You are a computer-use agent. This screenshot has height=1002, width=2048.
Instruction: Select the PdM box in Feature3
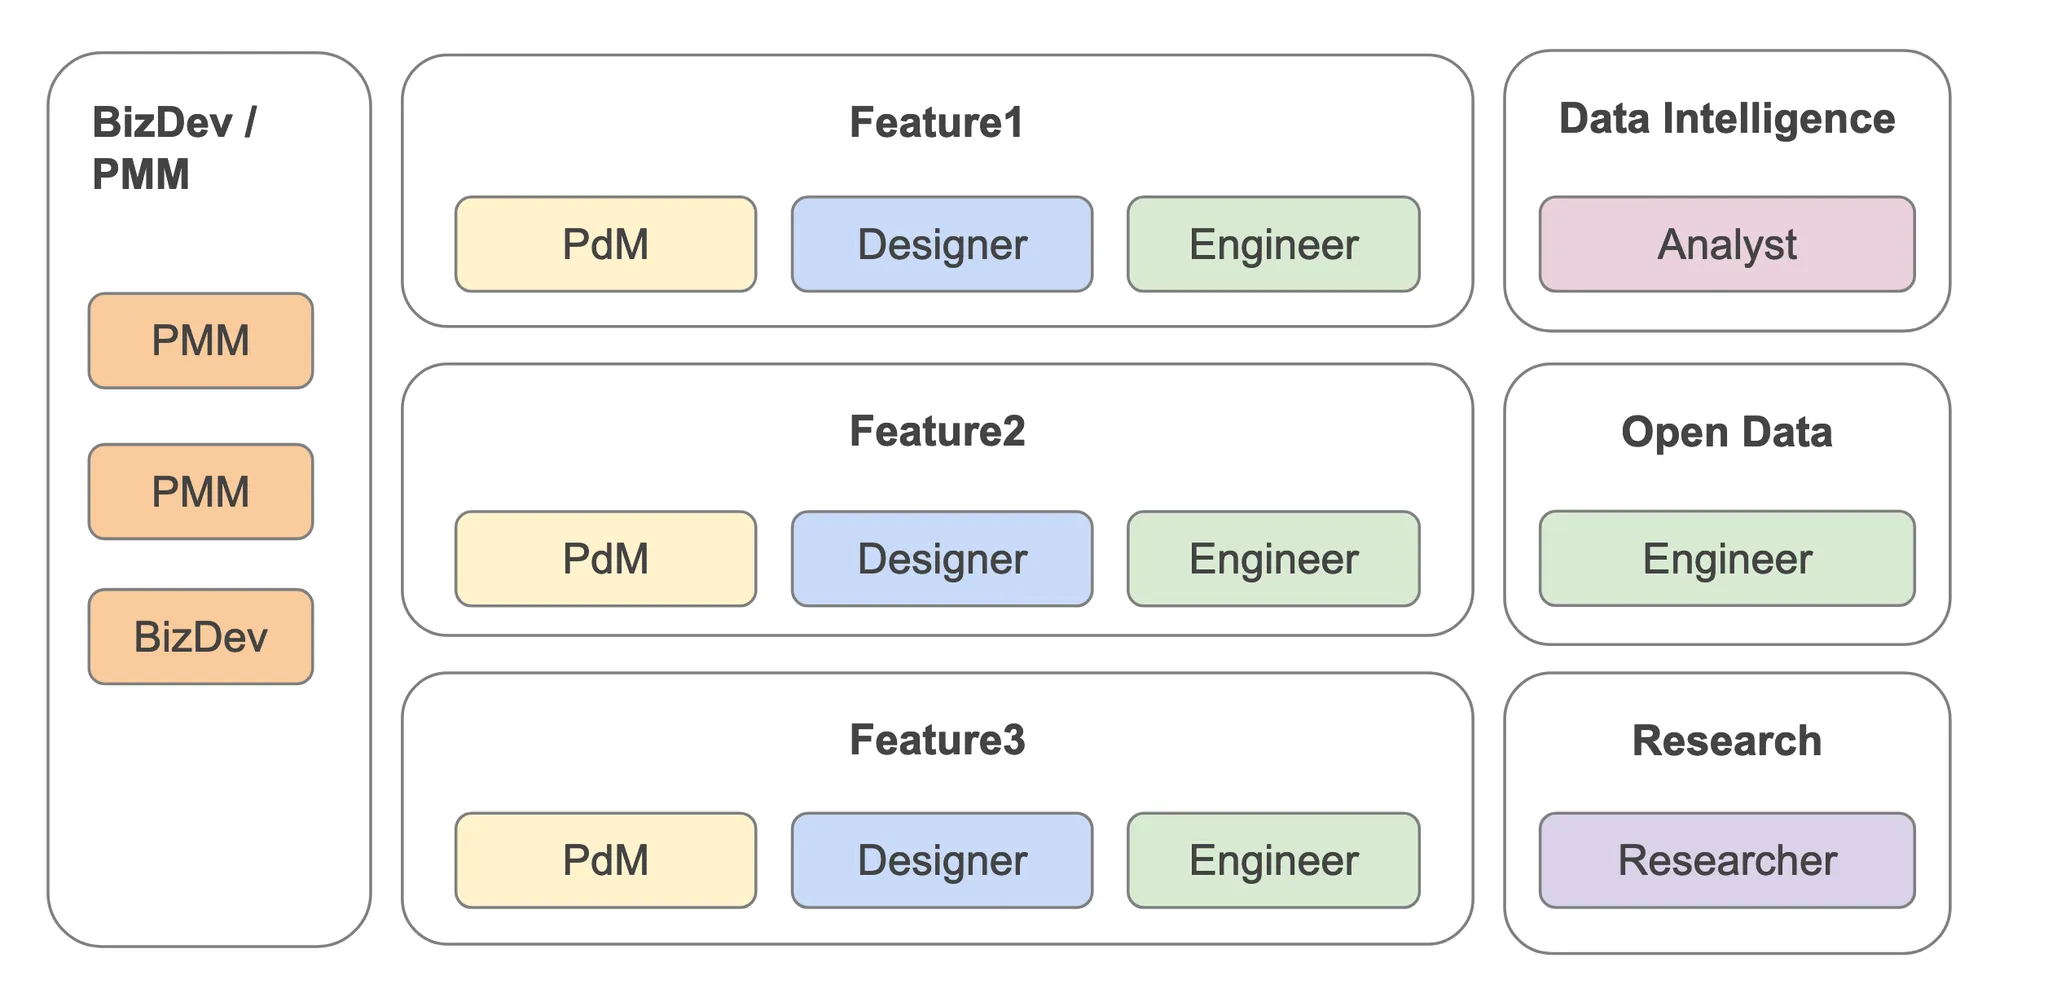(605, 860)
